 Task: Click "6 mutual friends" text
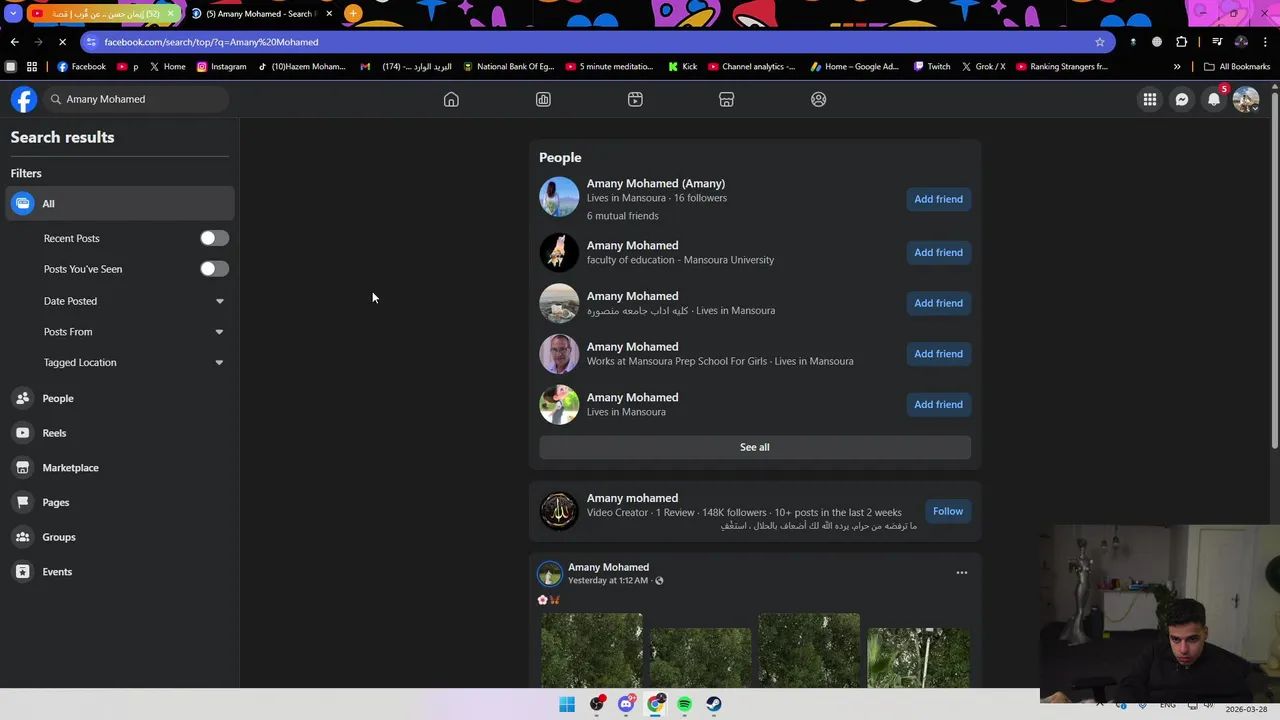[x=623, y=216]
